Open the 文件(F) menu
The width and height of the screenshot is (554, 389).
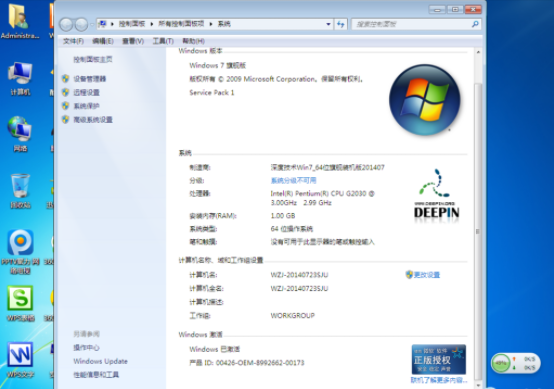coord(73,41)
